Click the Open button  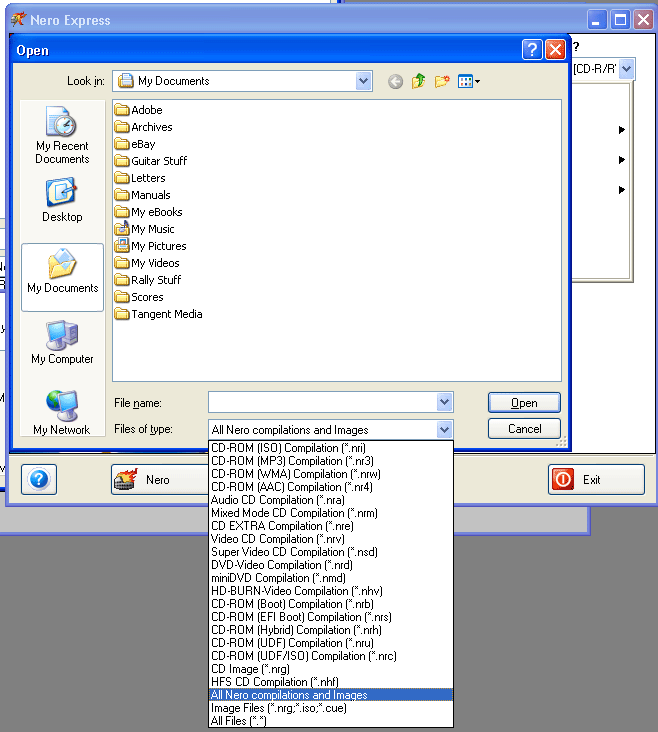click(x=524, y=402)
